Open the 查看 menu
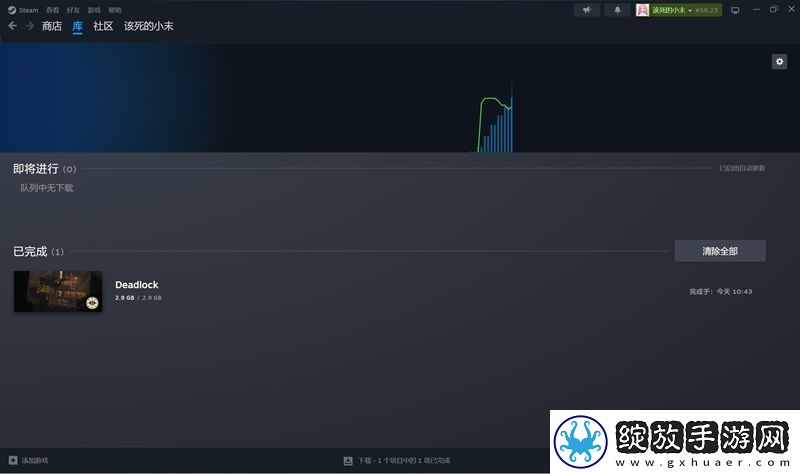This screenshot has height=474, width=800. coord(53,10)
